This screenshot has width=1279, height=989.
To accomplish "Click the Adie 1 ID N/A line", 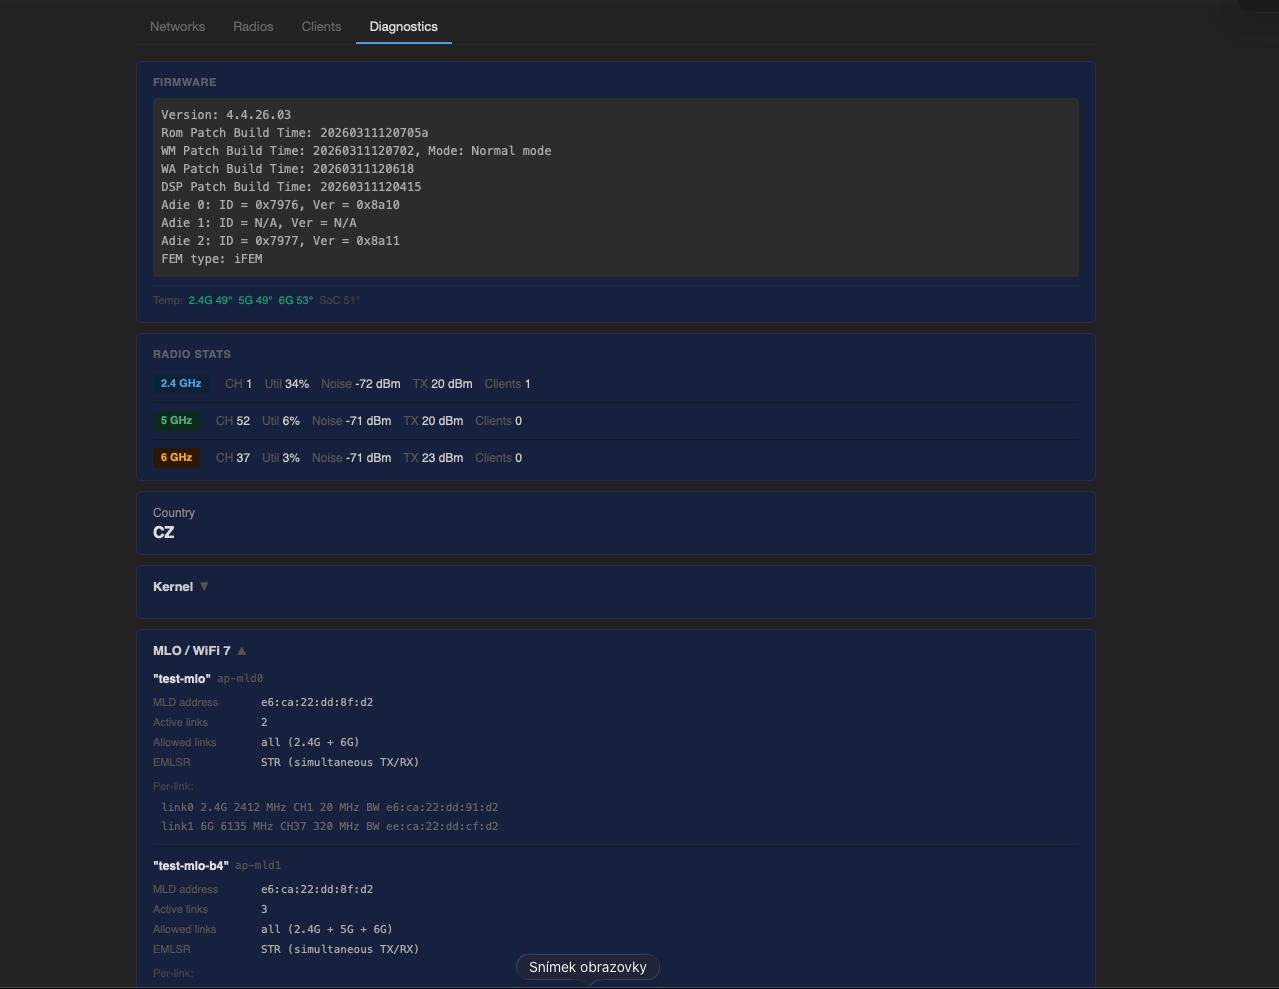I will tap(259, 223).
